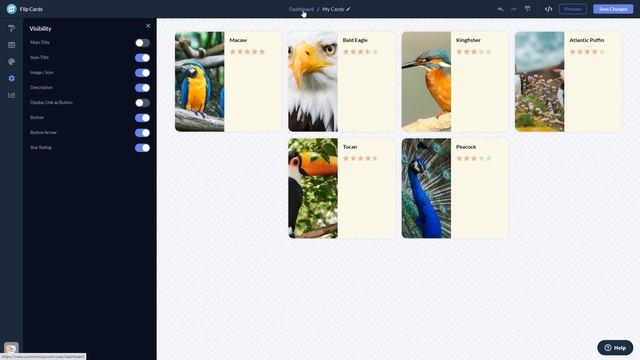Click the Peacock card title
This screenshot has height=360, width=640.
466,147
